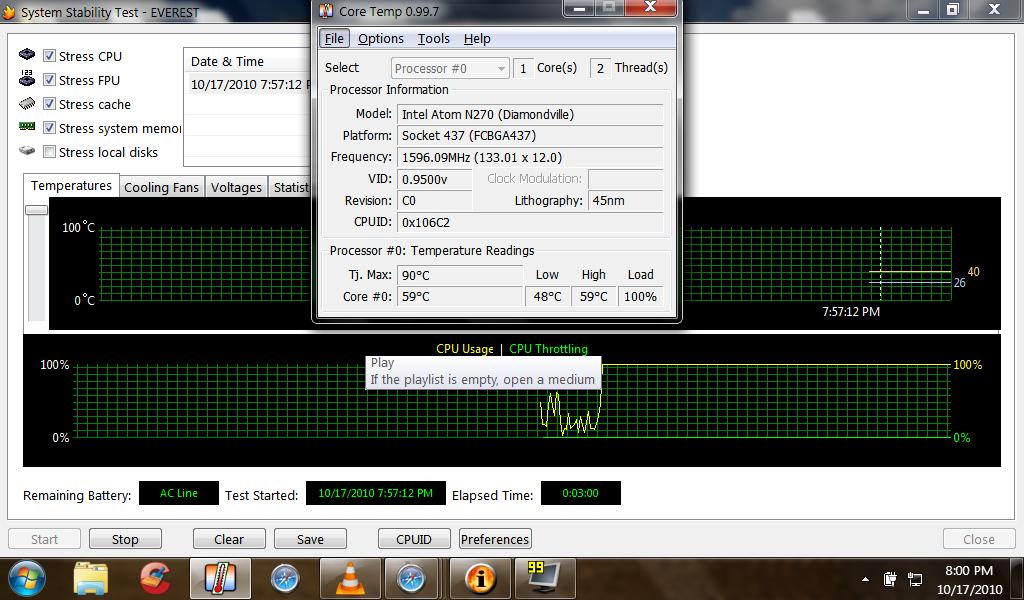This screenshot has height=600, width=1024.
Task: Open Core Temp Options menu
Action: [381, 39]
